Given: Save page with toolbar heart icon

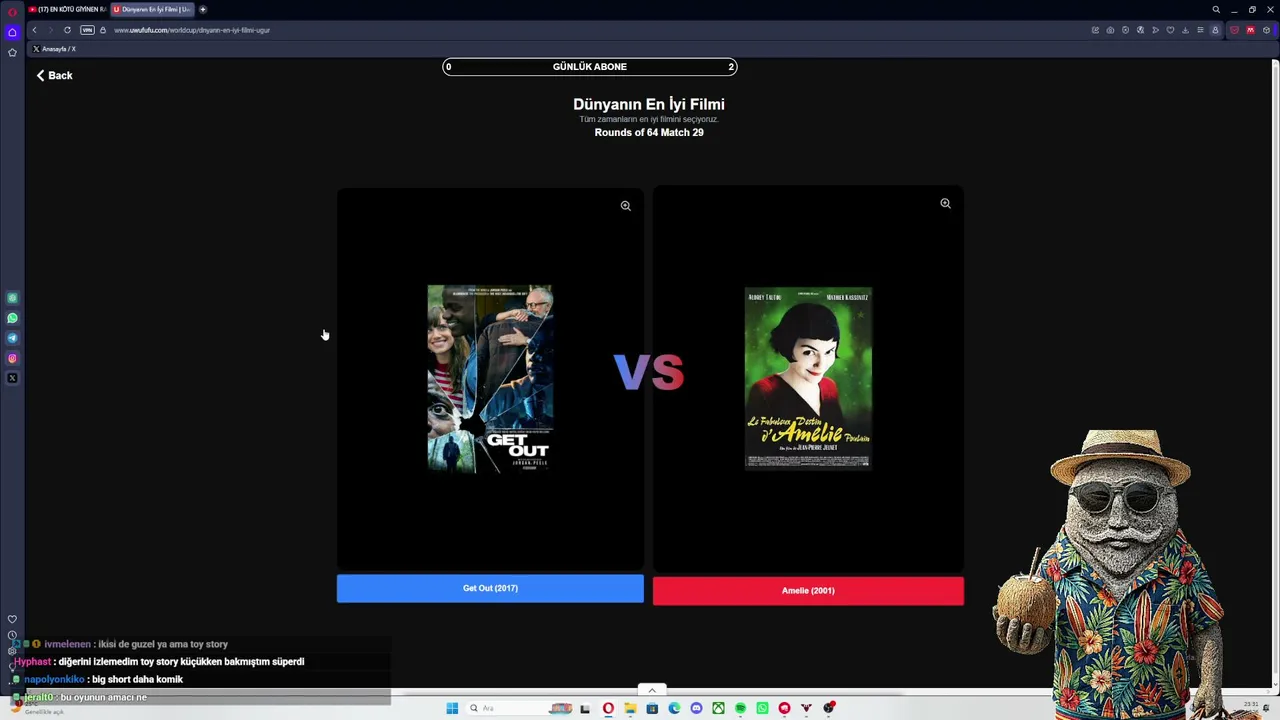Looking at the screenshot, I should (x=1170, y=30).
